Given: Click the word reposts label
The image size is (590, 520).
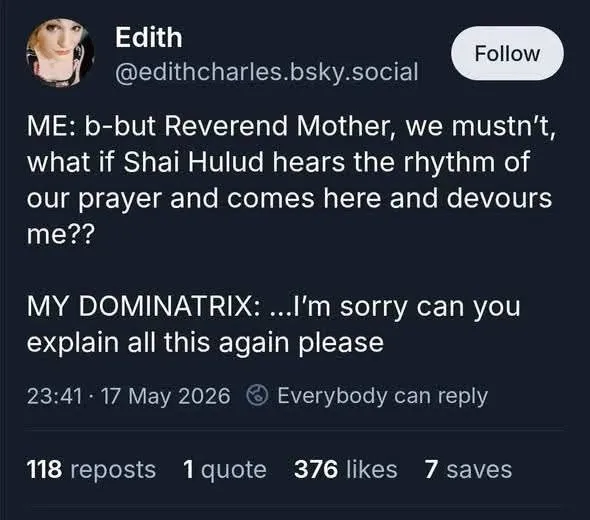Looking at the screenshot, I should (113, 470).
